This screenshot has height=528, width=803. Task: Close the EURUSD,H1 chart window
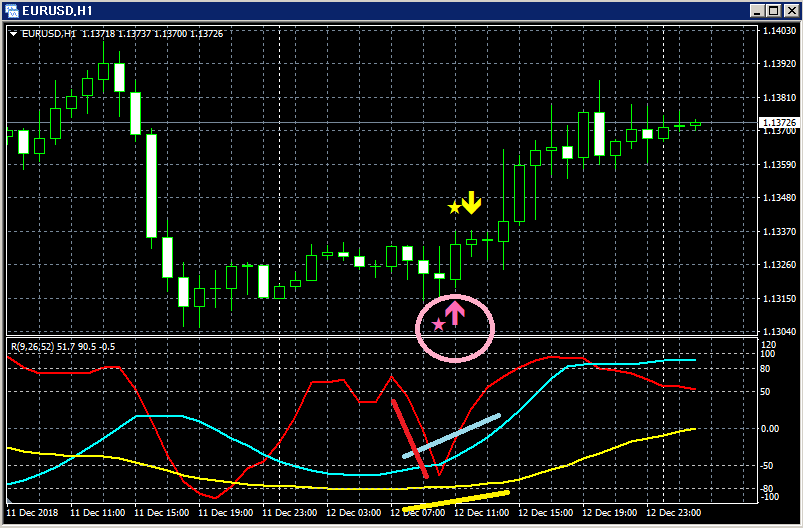pyautogui.click(x=791, y=11)
